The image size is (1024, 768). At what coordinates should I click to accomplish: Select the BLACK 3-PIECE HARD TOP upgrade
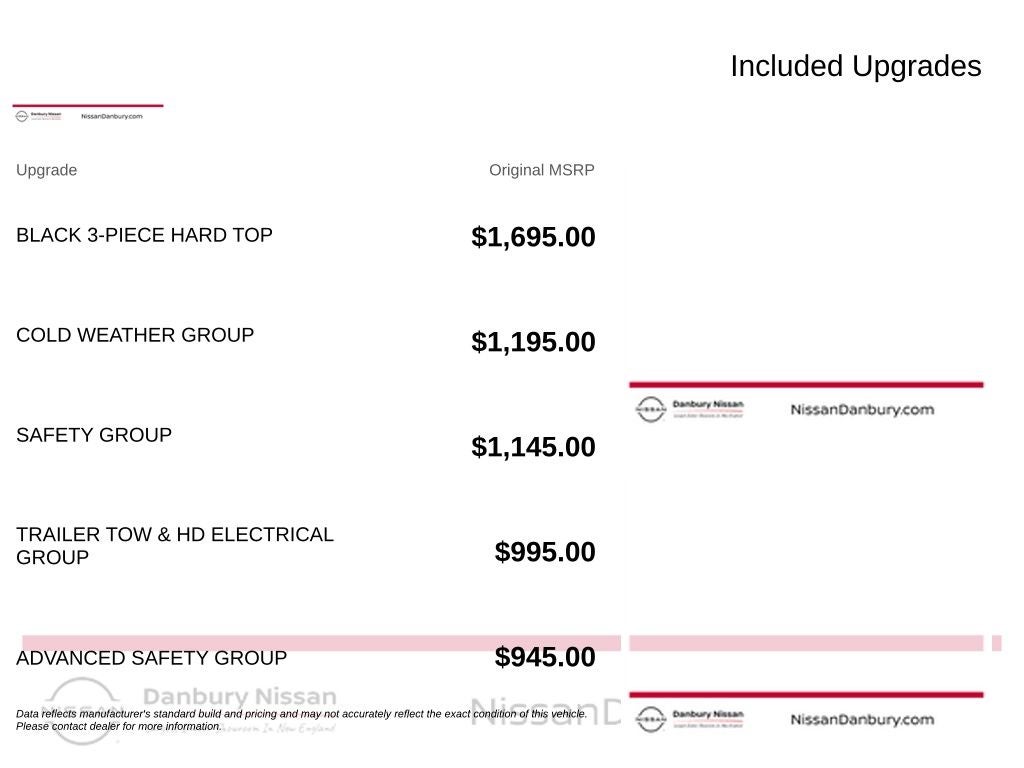point(144,235)
